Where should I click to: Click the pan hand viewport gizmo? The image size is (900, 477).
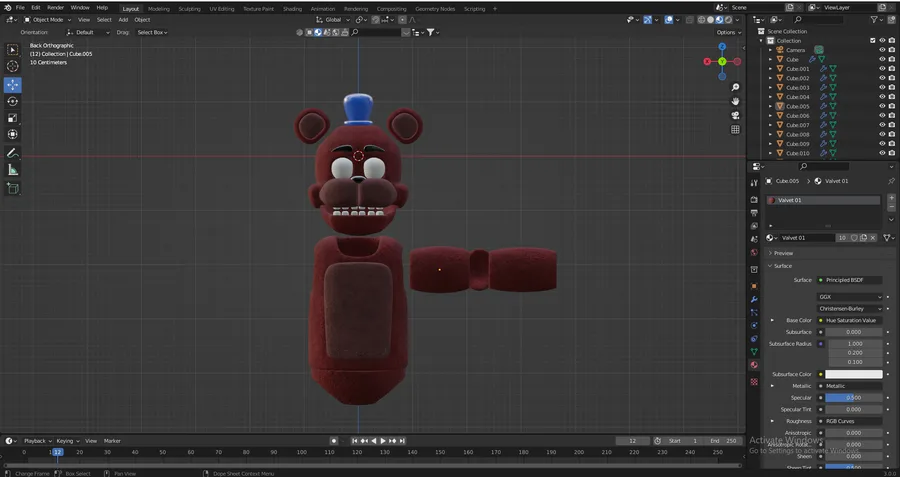click(x=735, y=101)
